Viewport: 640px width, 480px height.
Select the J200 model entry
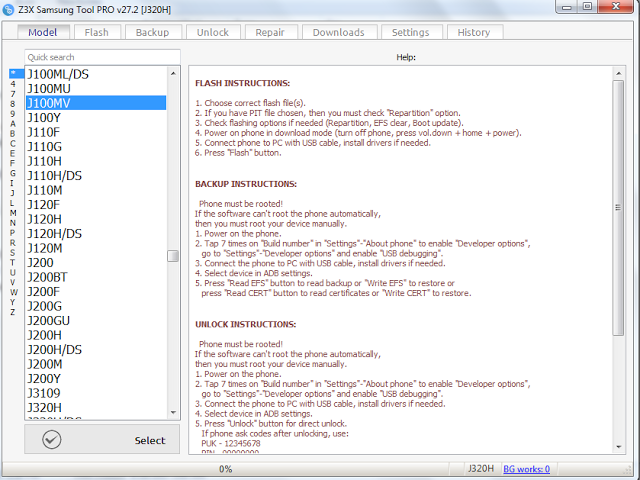(96, 262)
